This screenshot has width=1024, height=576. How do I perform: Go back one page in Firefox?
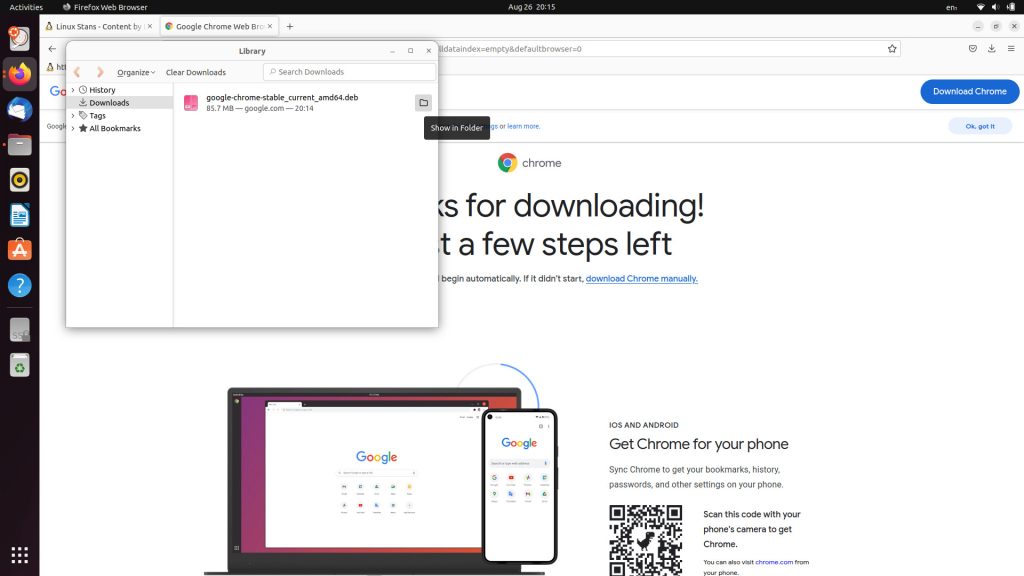(52, 49)
